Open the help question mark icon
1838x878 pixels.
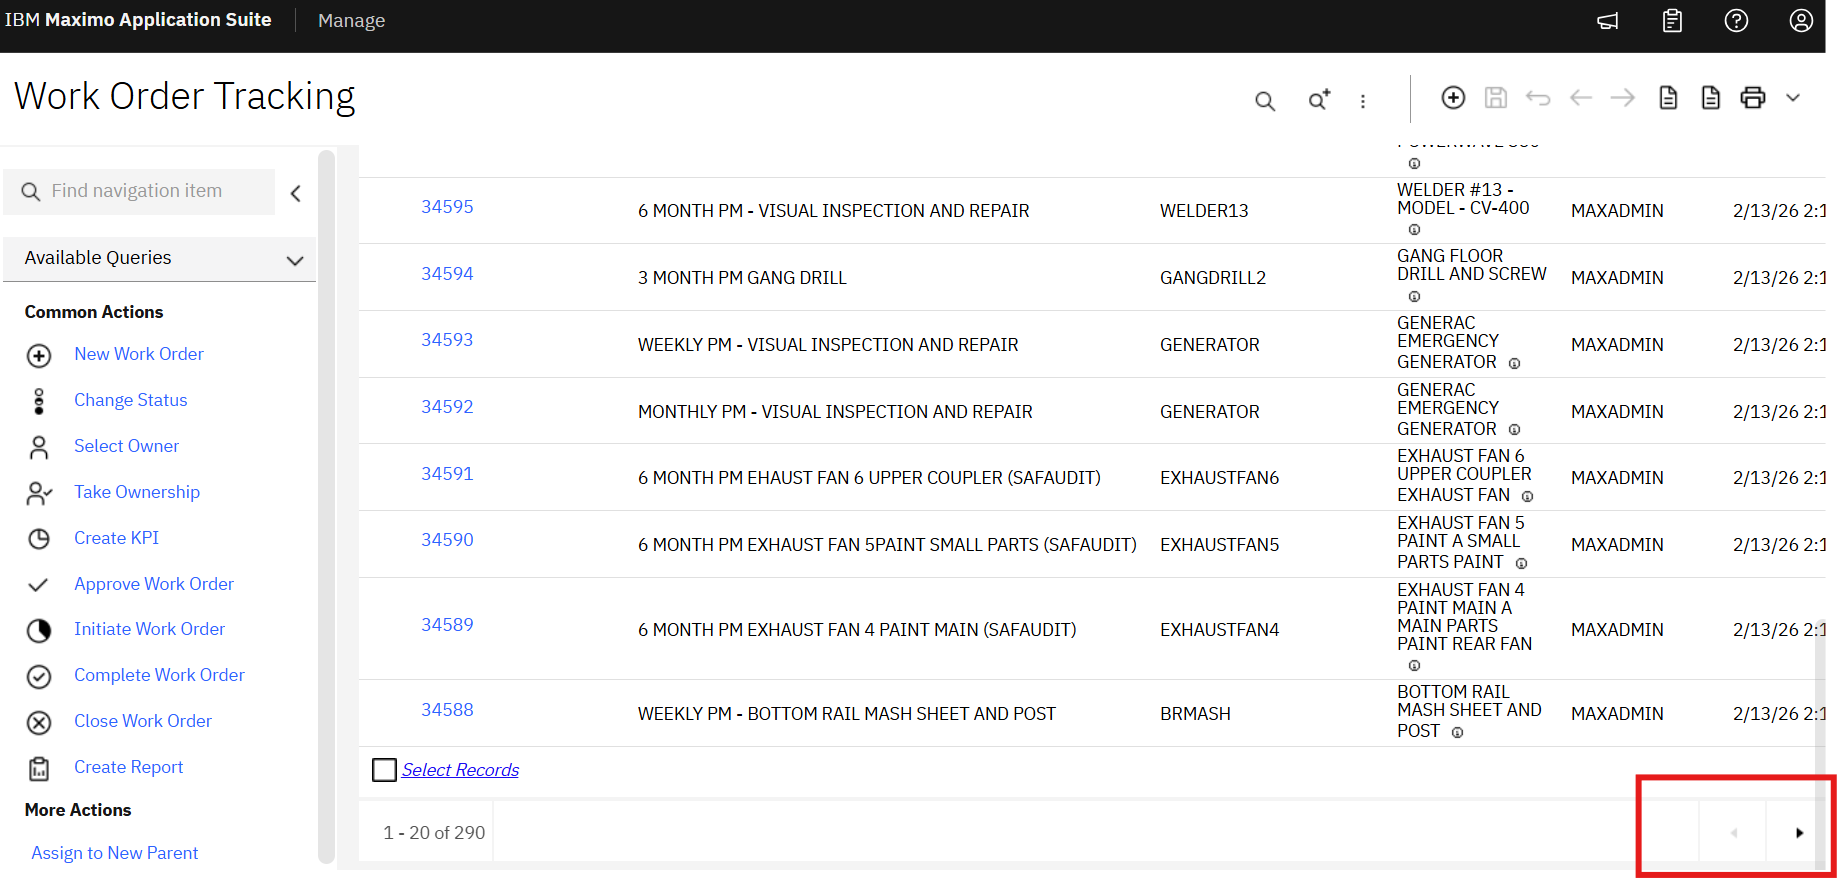click(x=1736, y=21)
